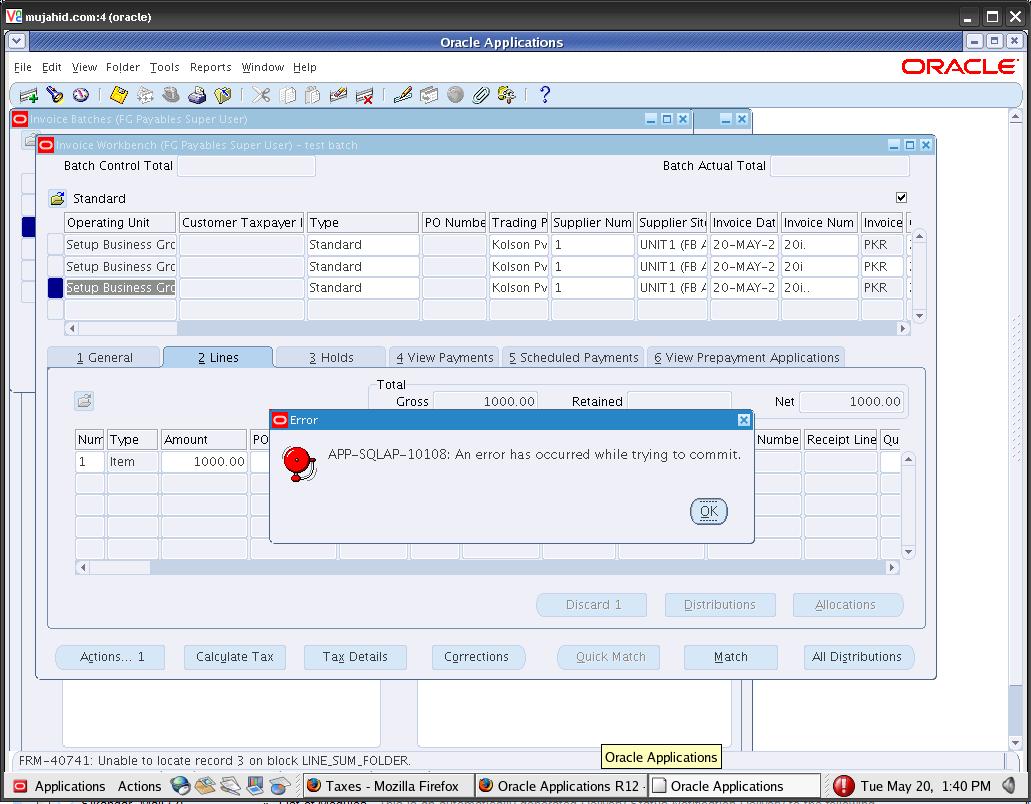Click the Translations globe icon
The image size is (1031, 804).
coord(455,95)
